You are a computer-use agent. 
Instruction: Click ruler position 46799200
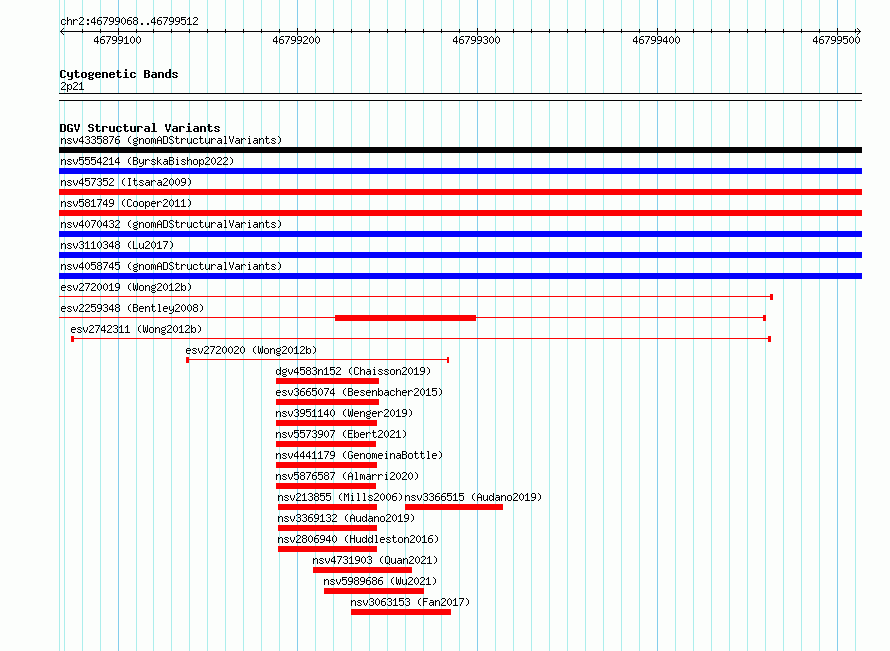click(296, 40)
